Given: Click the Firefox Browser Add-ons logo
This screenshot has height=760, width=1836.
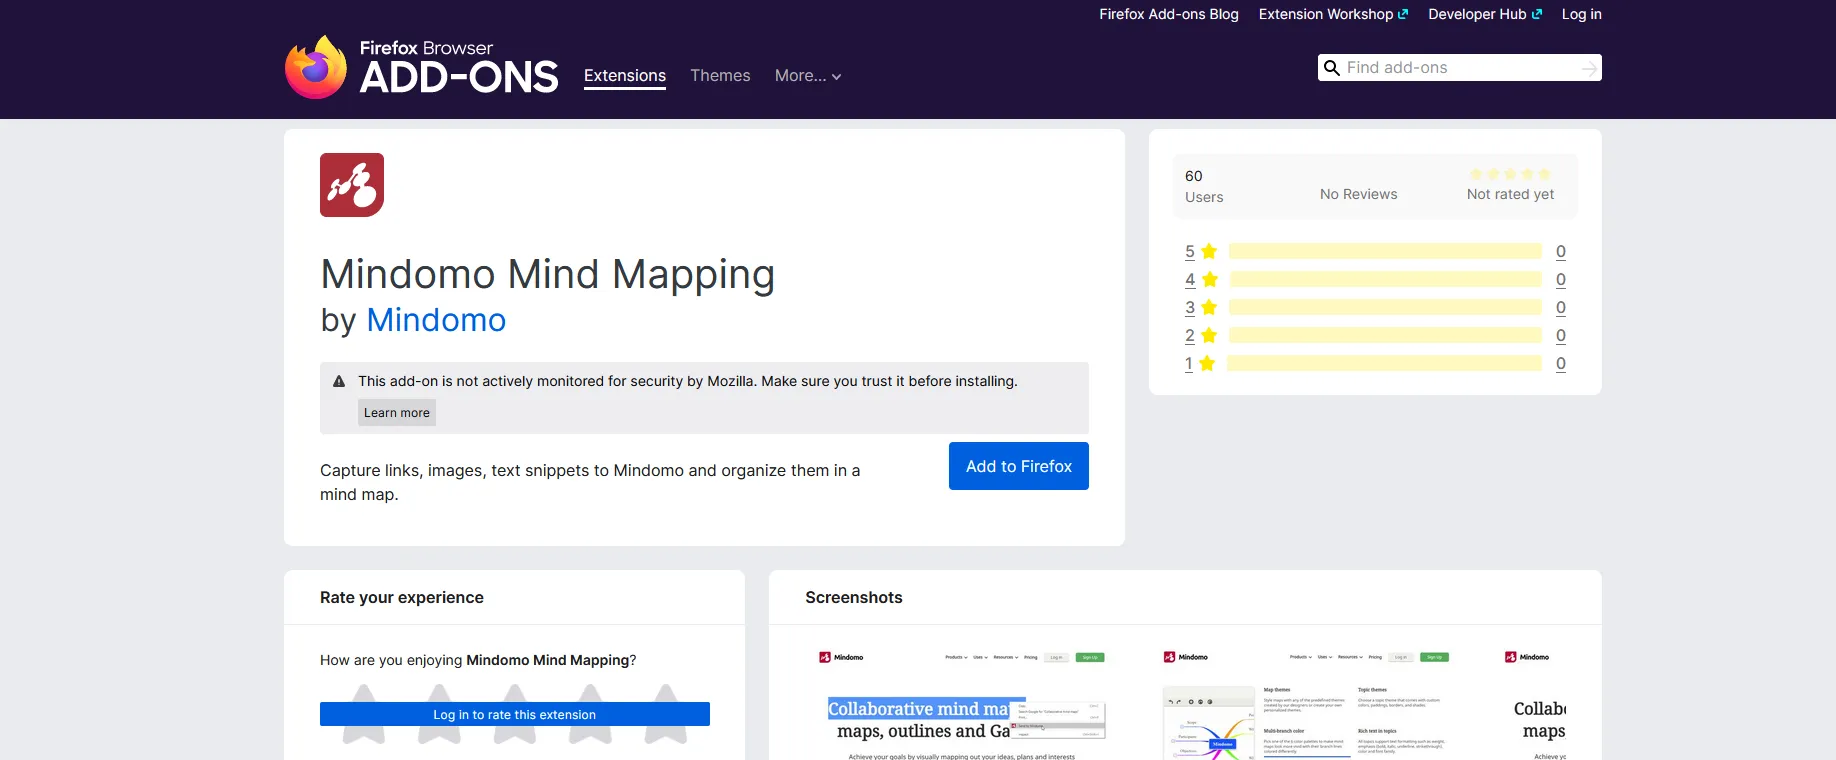Looking at the screenshot, I should tap(421, 67).
